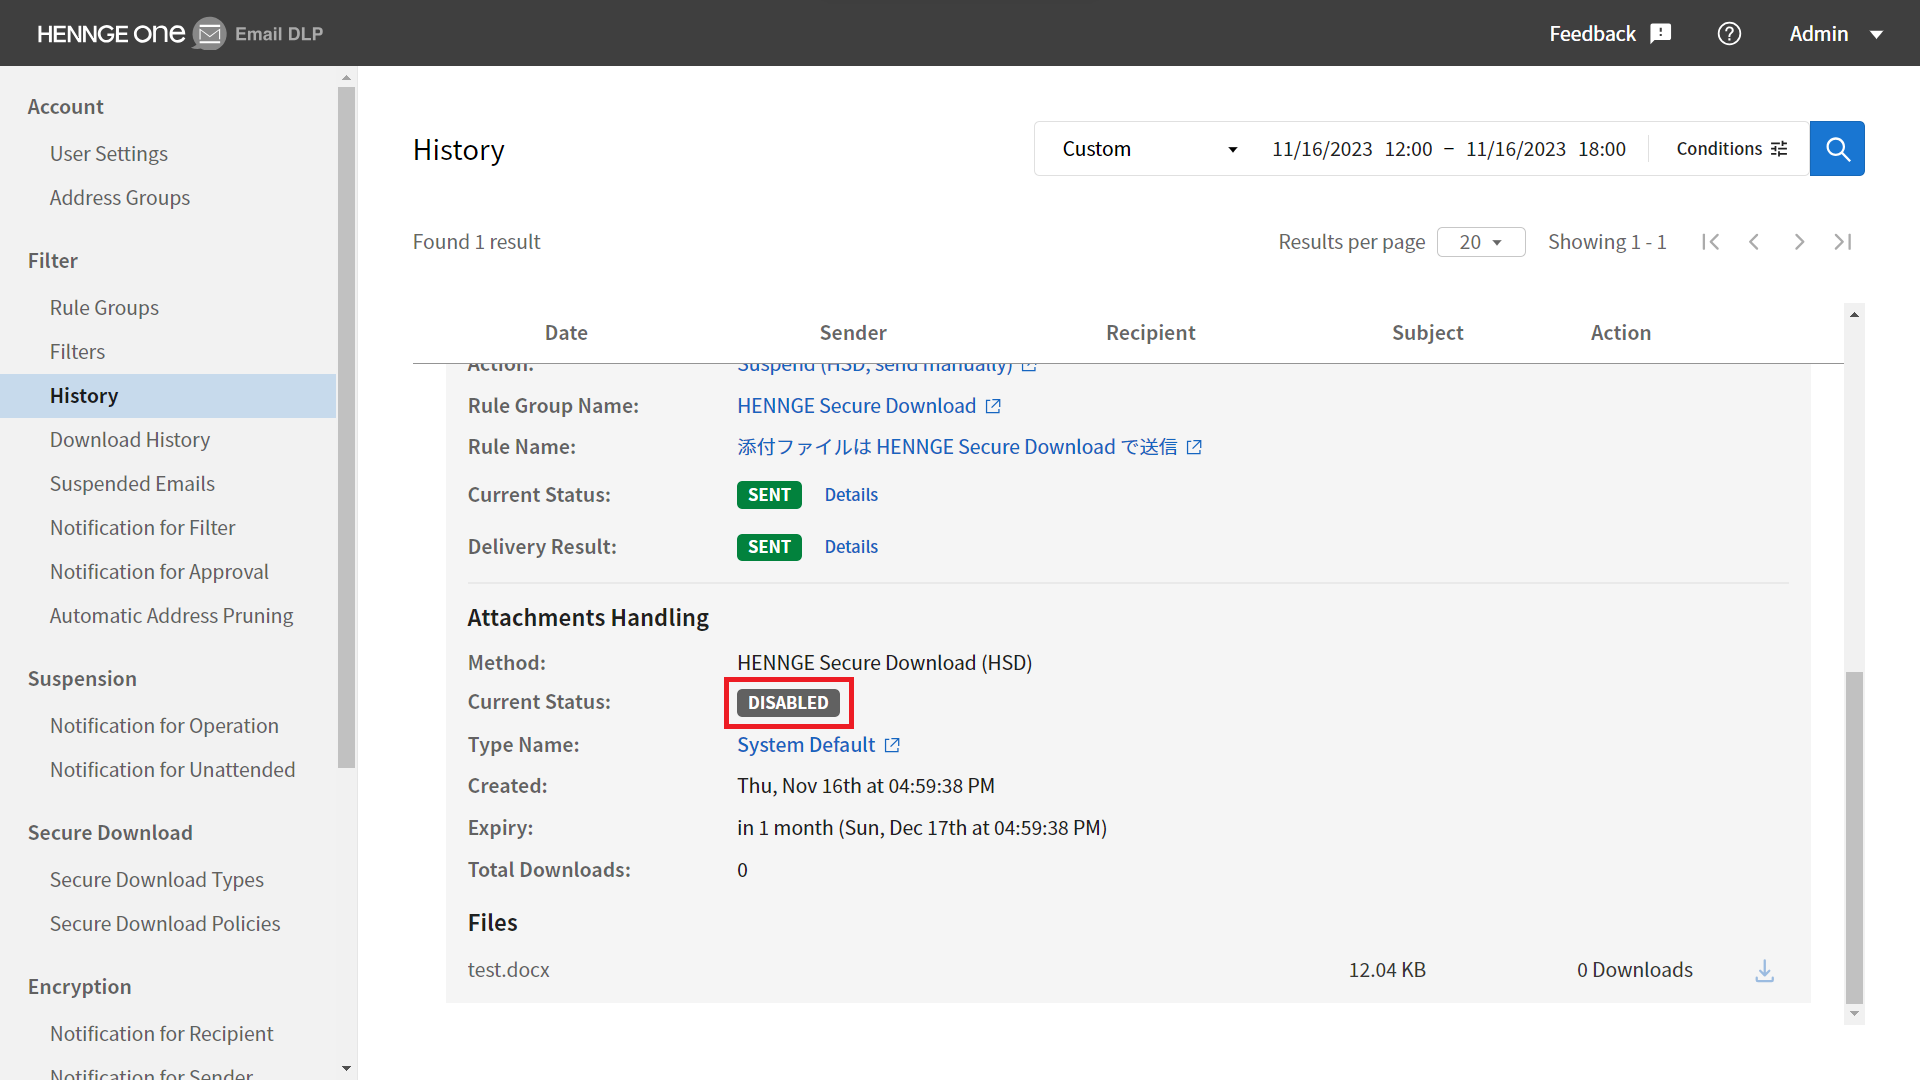Open Download History page
The height and width of the screenshot is (1080, 1920).
130,440
